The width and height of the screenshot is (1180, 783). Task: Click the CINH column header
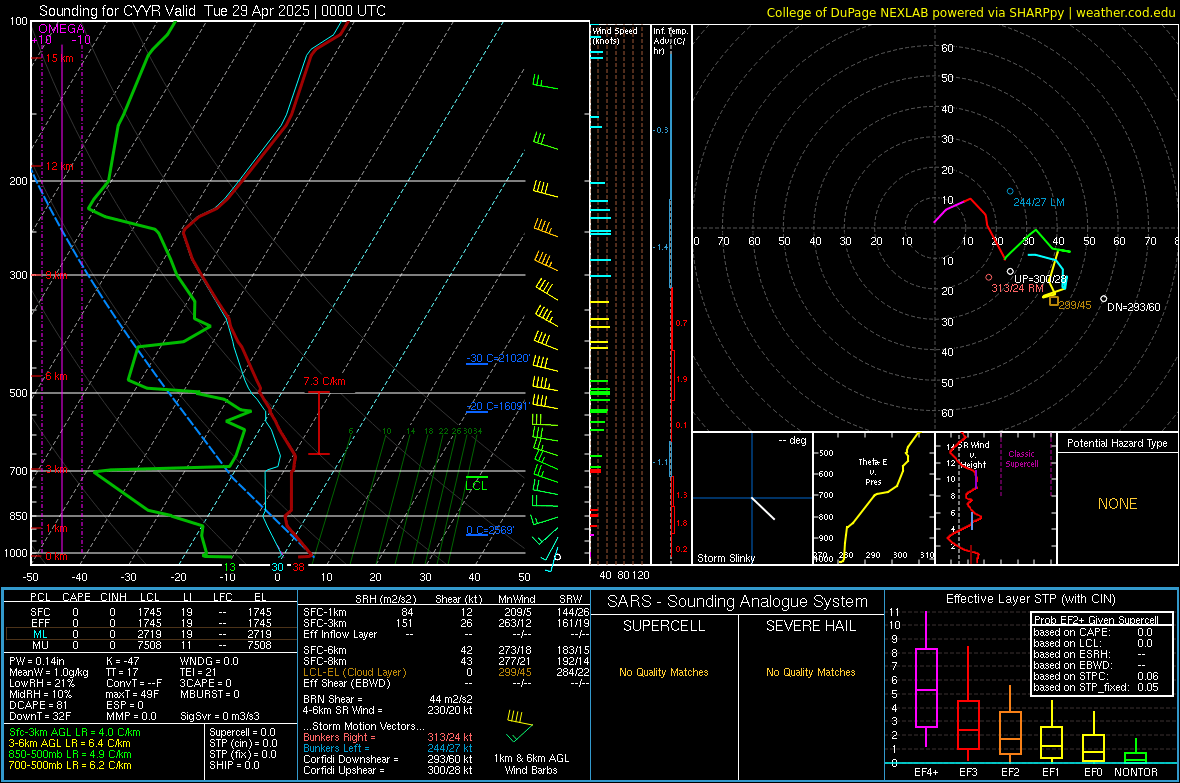(114, 597)
